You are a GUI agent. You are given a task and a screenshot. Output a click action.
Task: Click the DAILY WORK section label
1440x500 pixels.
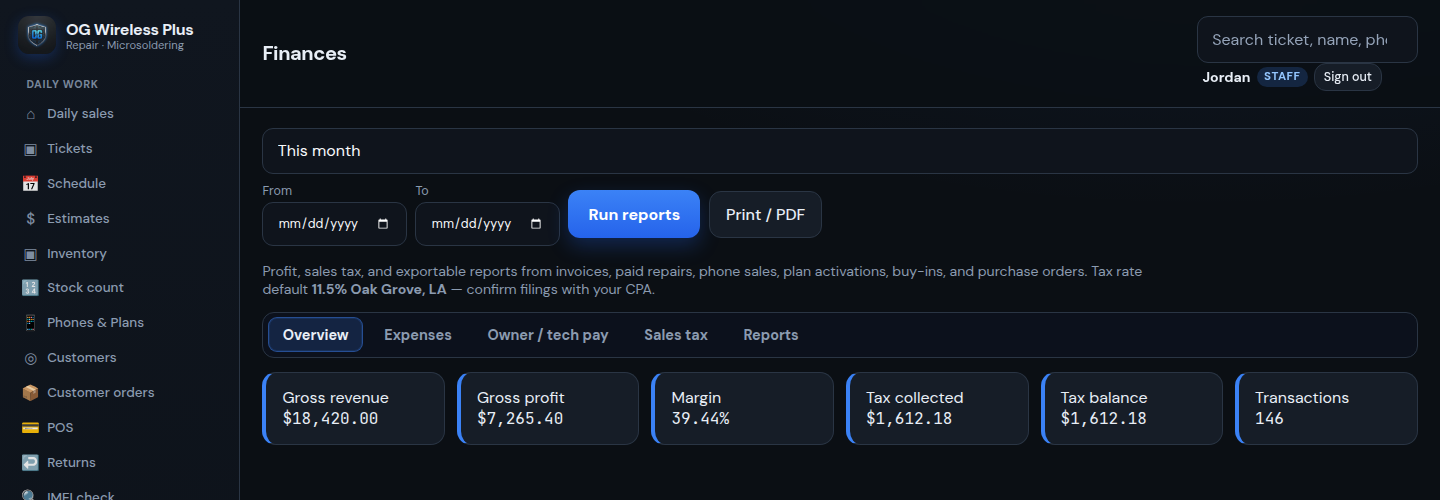click(x=62, y=84)
